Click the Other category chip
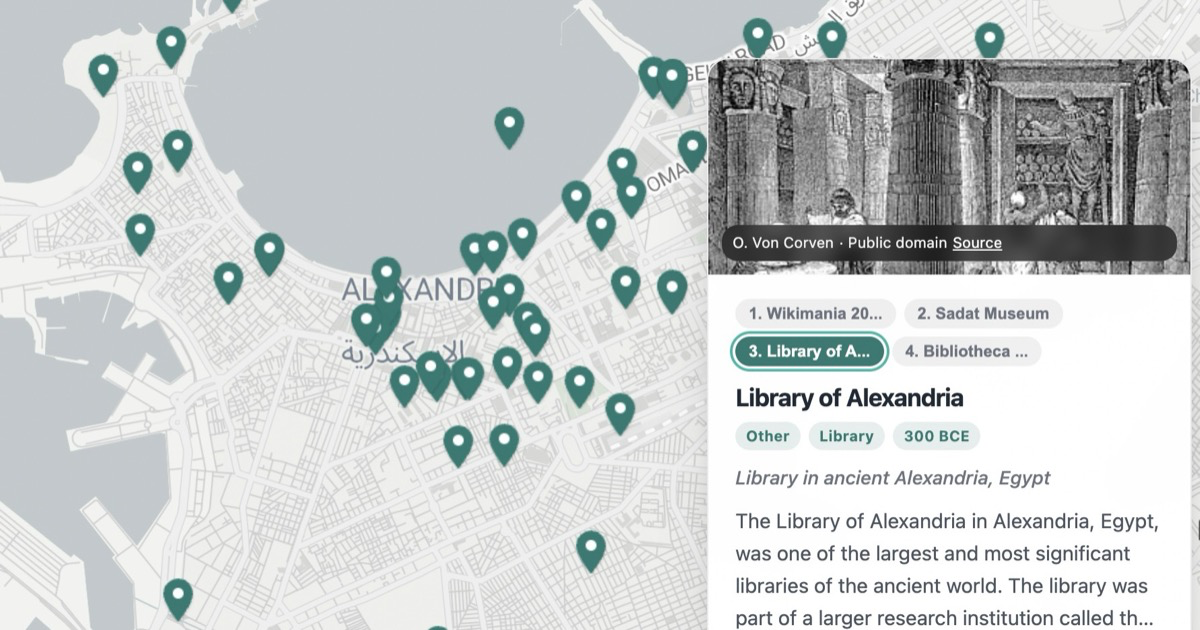1200x630 pixels. [766, 436]
